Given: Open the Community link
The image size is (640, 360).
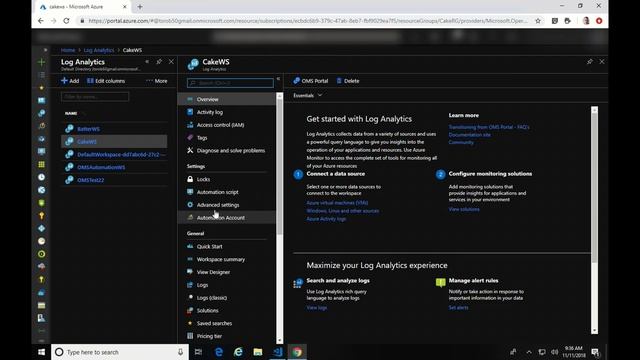Looking at the screenshot, I should [461, 142].
